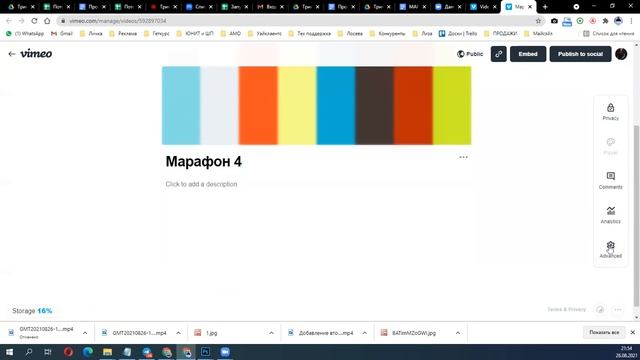Click the browser Back arrow
Viewport: 640px width, 360px height.
(x=9, y=21)
